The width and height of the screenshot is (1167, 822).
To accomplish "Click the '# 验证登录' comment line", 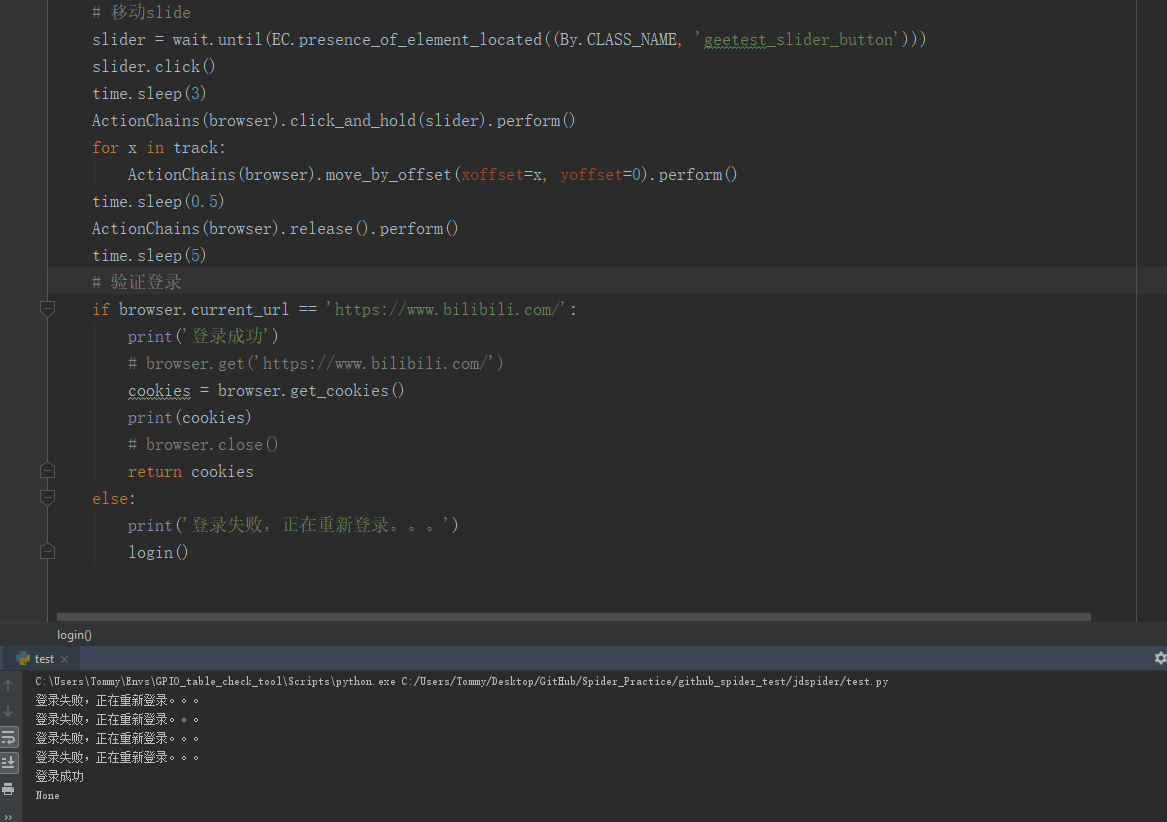I will 137,282.
